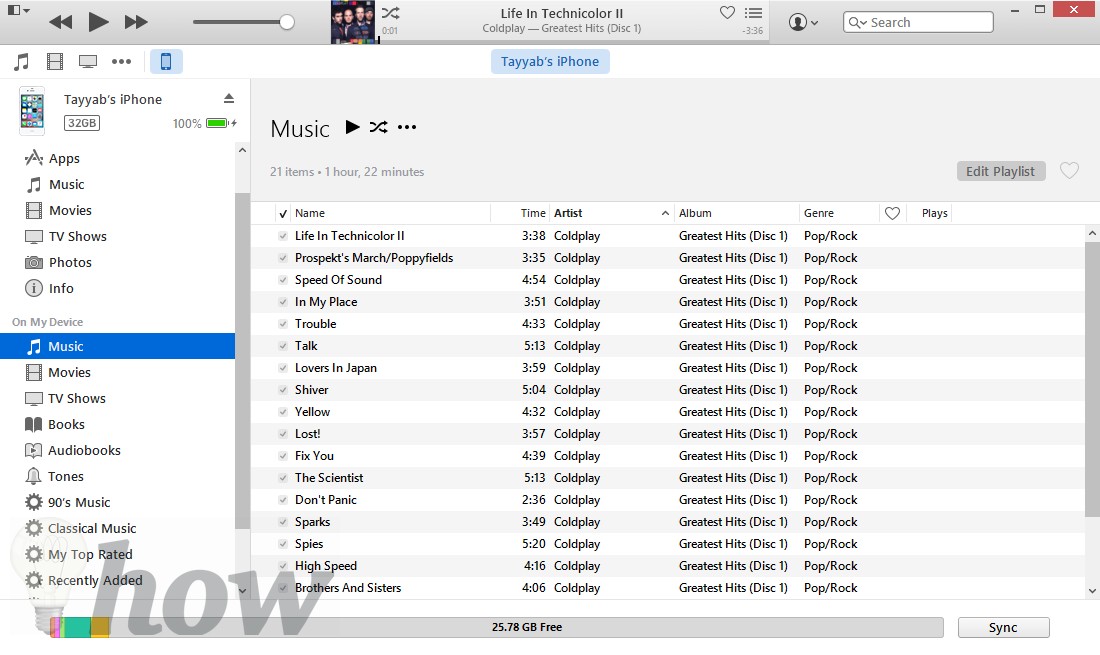The height and width of the screenshot is (655, 1100).
Task: Open the Up Next list icon
Action: tap(753, 13)
